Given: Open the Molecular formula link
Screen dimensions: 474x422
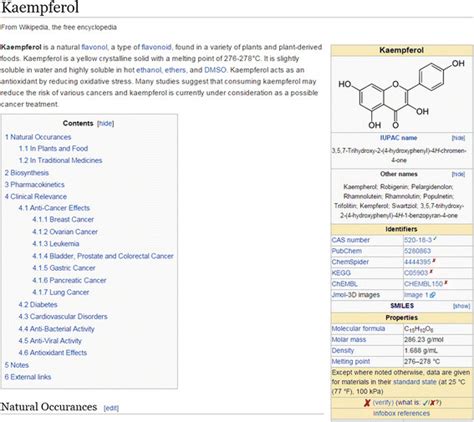Looking at the screenshot, I should [x=358, y=329].
